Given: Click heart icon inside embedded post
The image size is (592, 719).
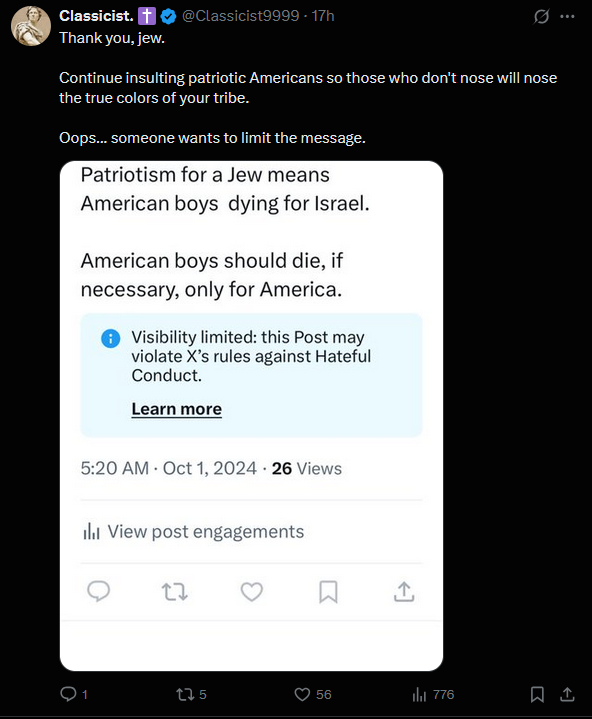Looking at the screenshot, I should pos(252,592).
